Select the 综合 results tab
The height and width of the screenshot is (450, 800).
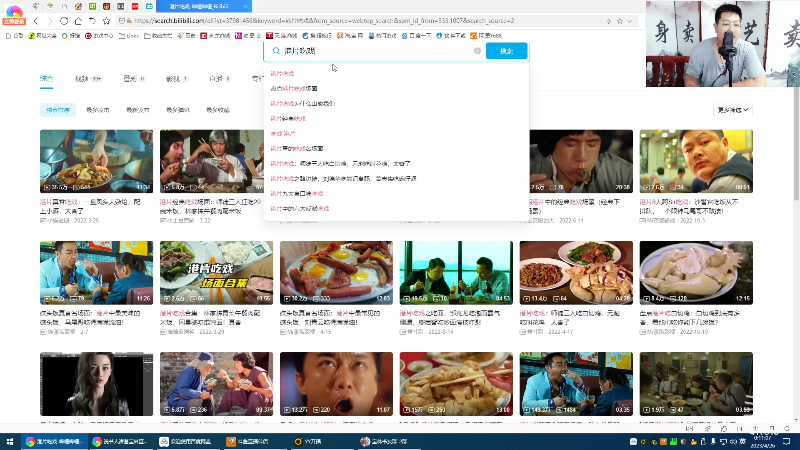pos(46,79)
